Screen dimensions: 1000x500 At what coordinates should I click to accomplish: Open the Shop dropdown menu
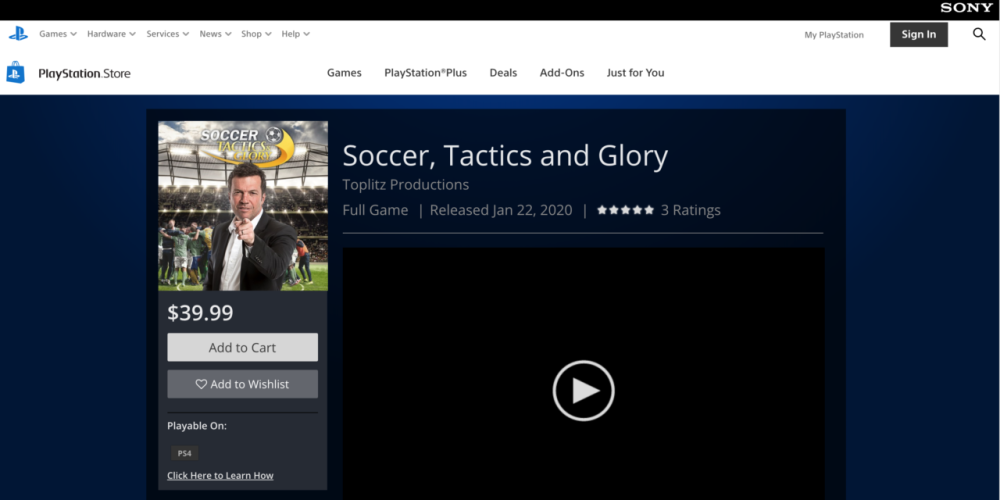[256, 34]
